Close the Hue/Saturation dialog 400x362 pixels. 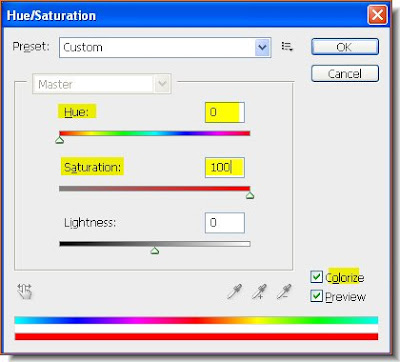377,15
